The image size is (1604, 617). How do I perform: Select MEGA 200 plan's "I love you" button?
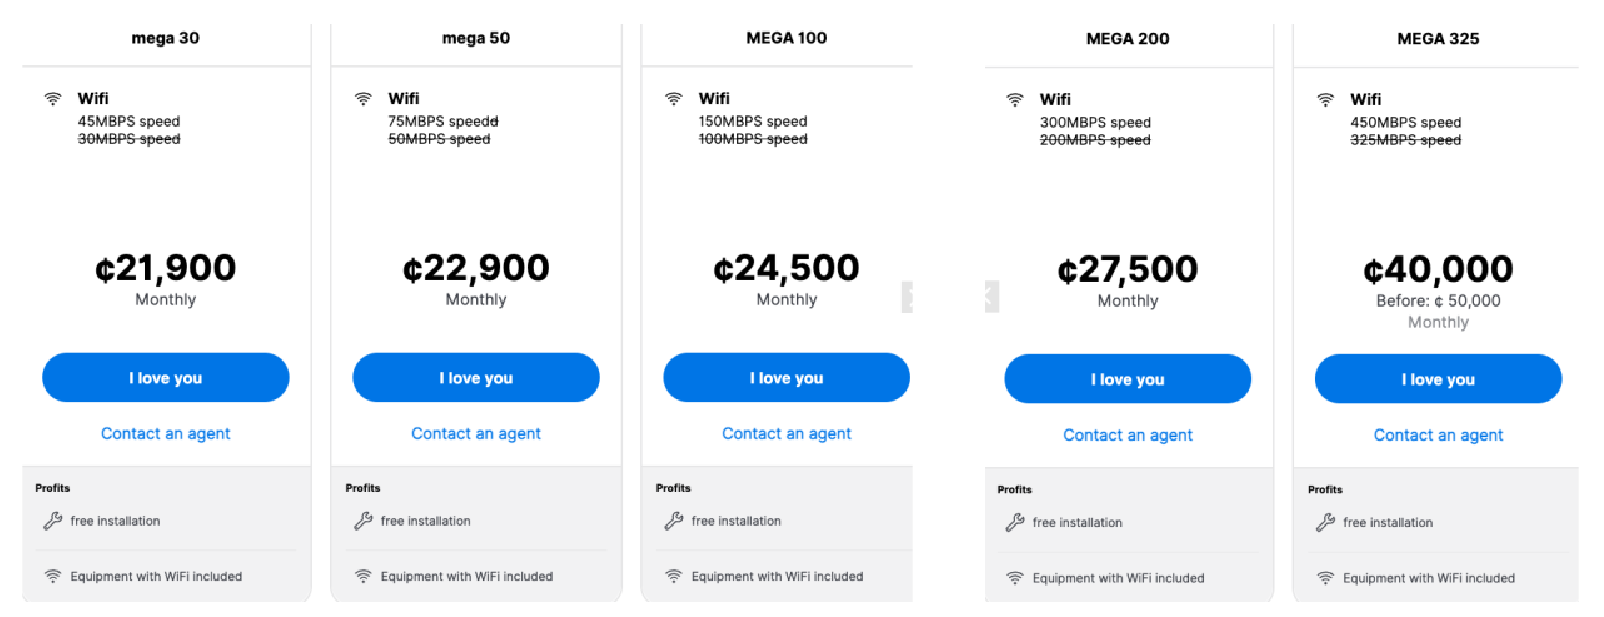coord(1127,379)
